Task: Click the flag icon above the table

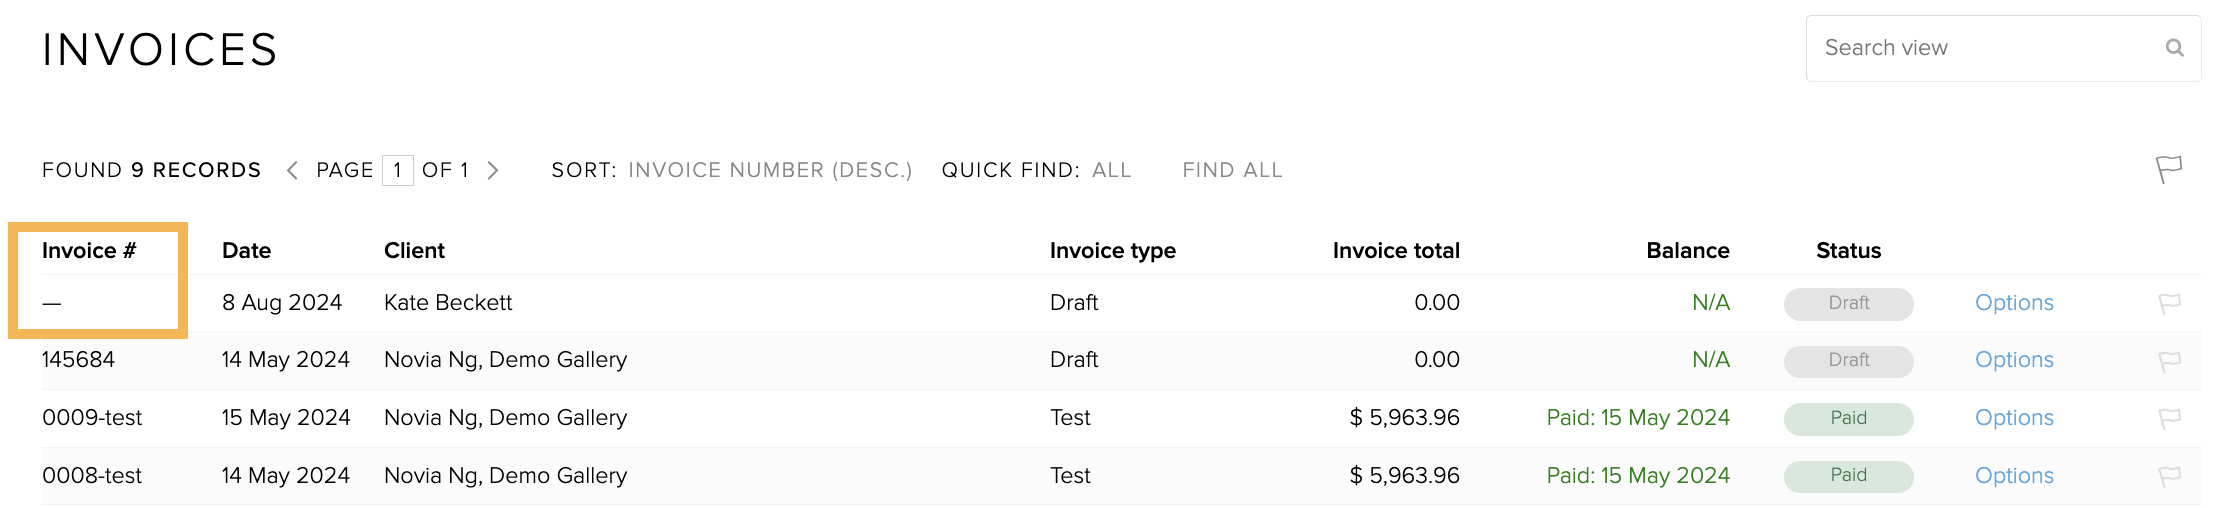Action: pyautogui.click(x=2169, y=170)
